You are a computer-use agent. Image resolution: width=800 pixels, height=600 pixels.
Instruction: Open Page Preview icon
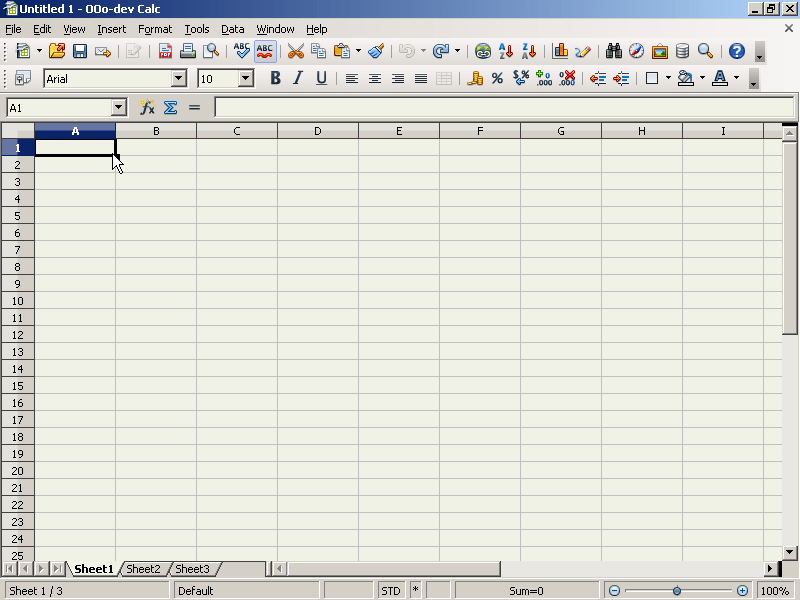211,51
